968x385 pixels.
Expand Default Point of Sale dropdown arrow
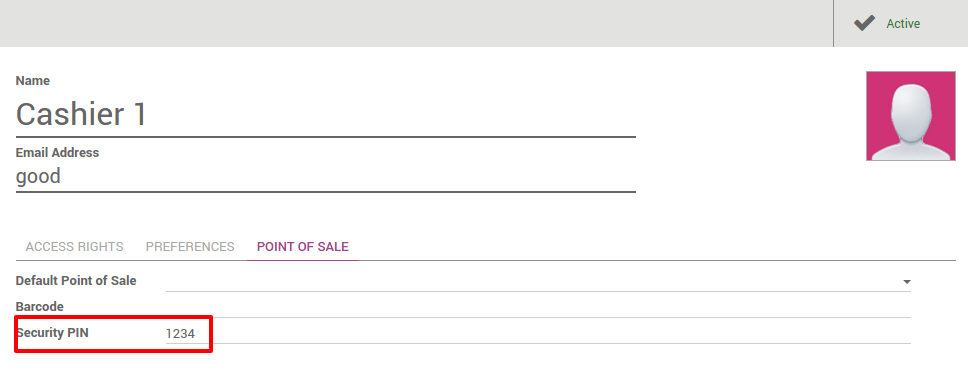tap(907, 281)
